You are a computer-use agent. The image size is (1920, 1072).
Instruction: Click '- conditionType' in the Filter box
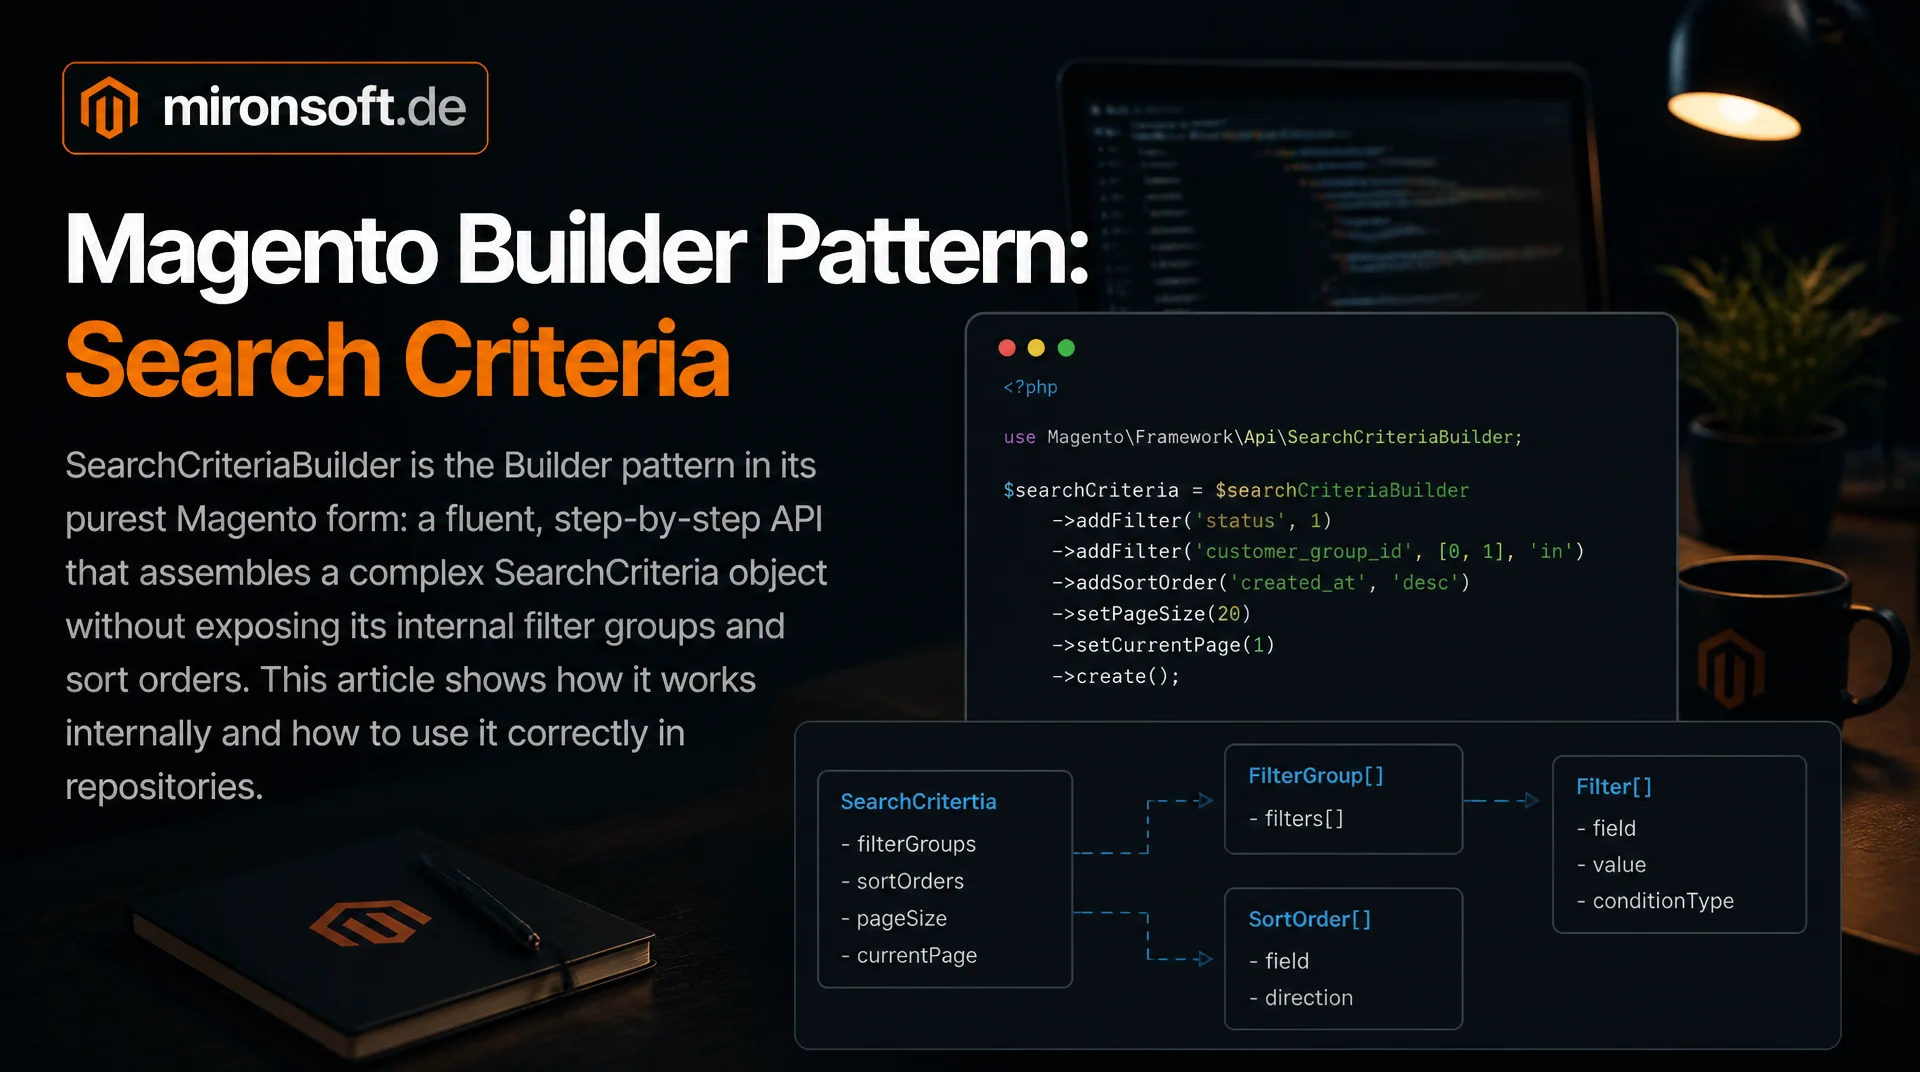click(x=1655, y=901)
